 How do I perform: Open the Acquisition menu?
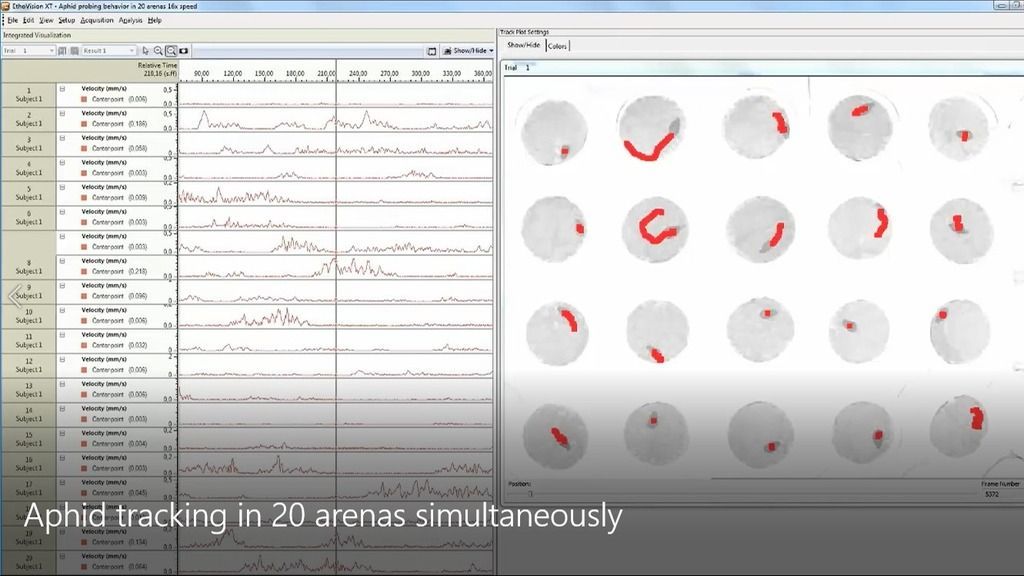(x=97, y=20)
